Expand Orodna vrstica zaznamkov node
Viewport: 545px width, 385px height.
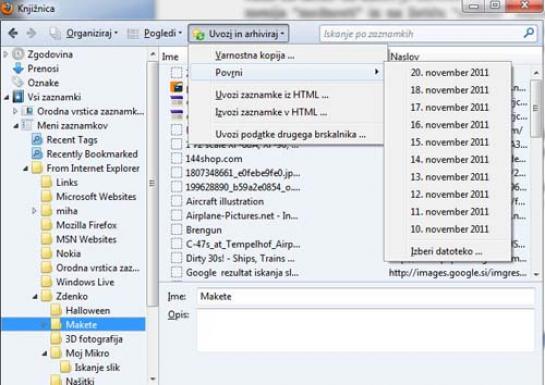(x=15, y=111)
